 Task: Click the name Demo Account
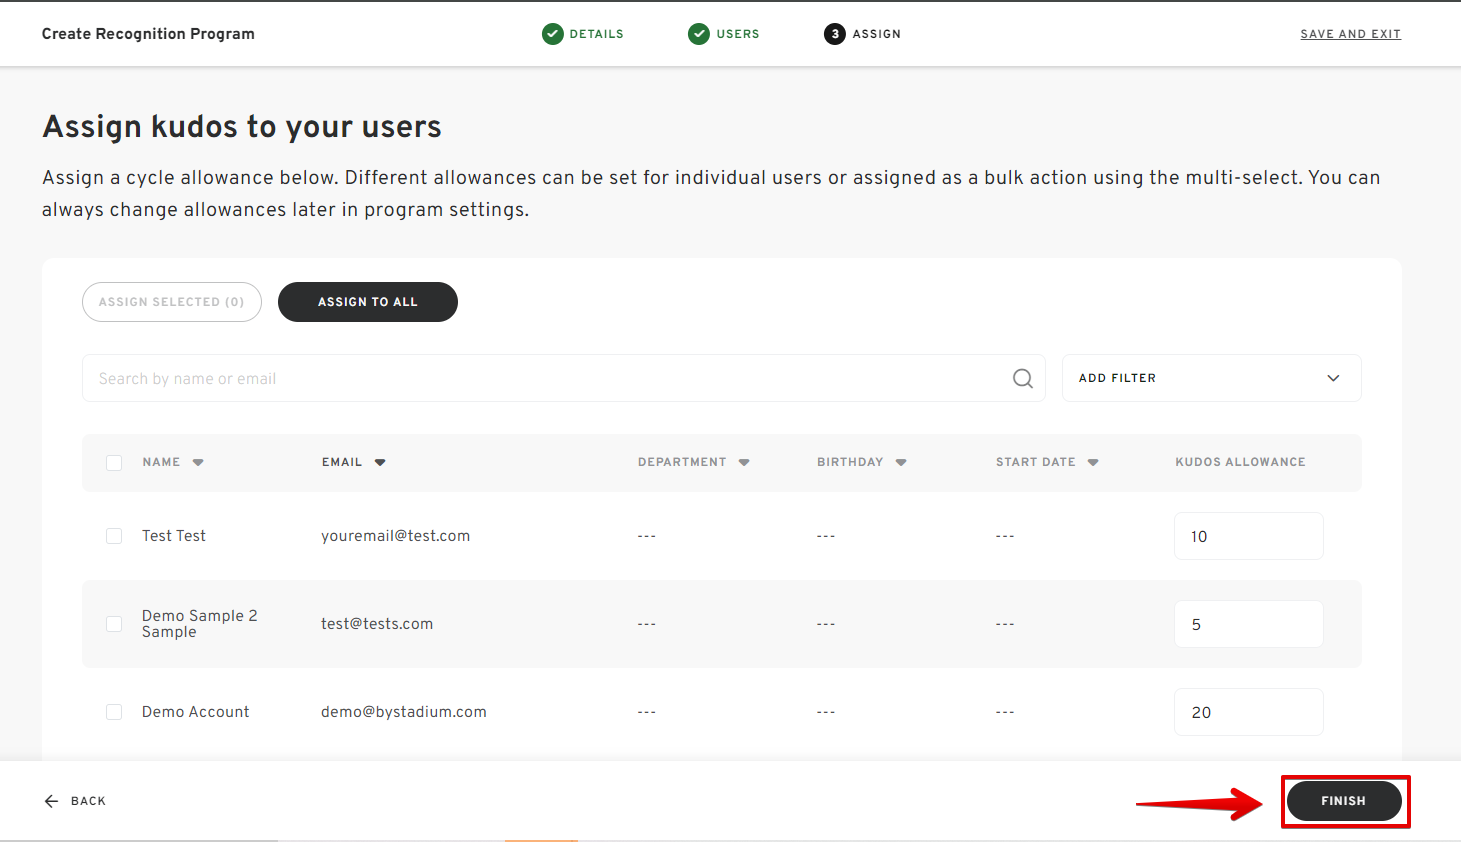click(x=196, y=712)
